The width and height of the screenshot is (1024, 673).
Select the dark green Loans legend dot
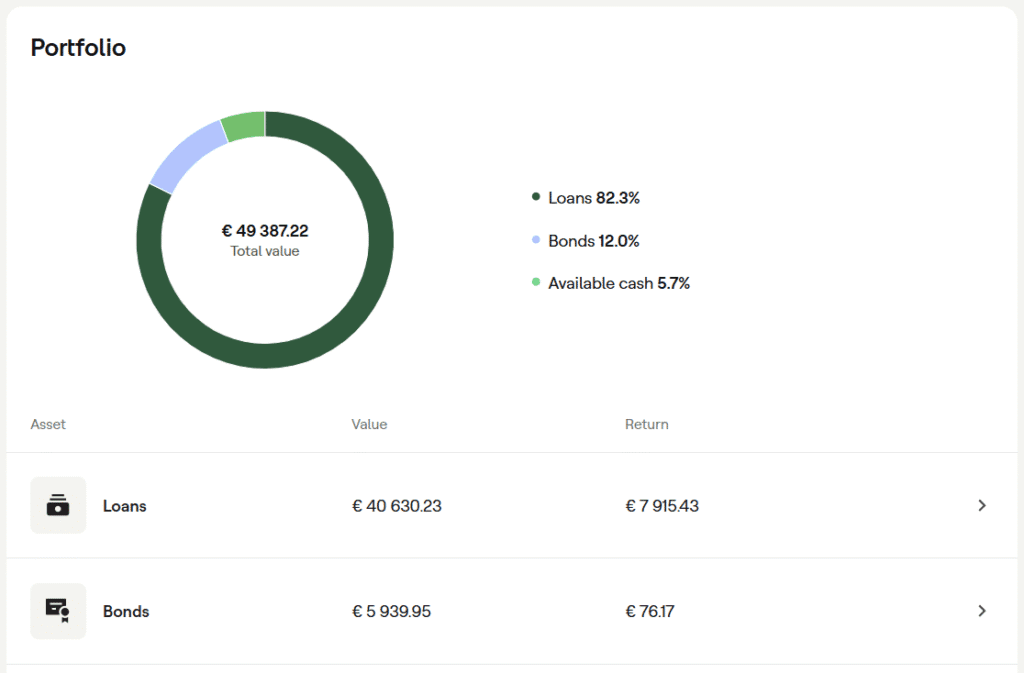536,196
